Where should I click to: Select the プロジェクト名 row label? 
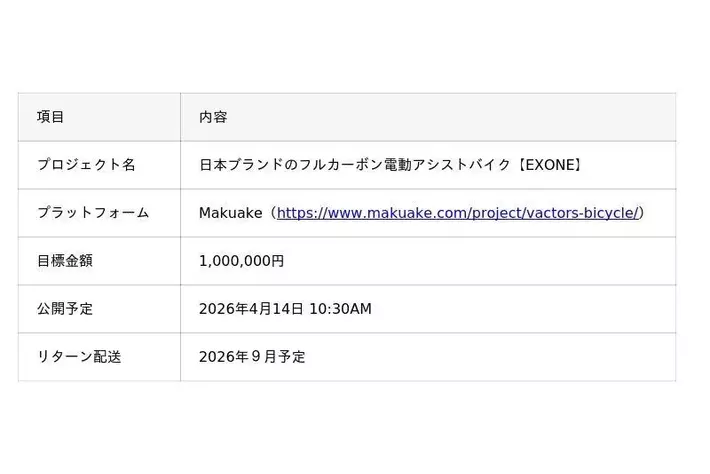pyautogui.click(x=86, y=165)
